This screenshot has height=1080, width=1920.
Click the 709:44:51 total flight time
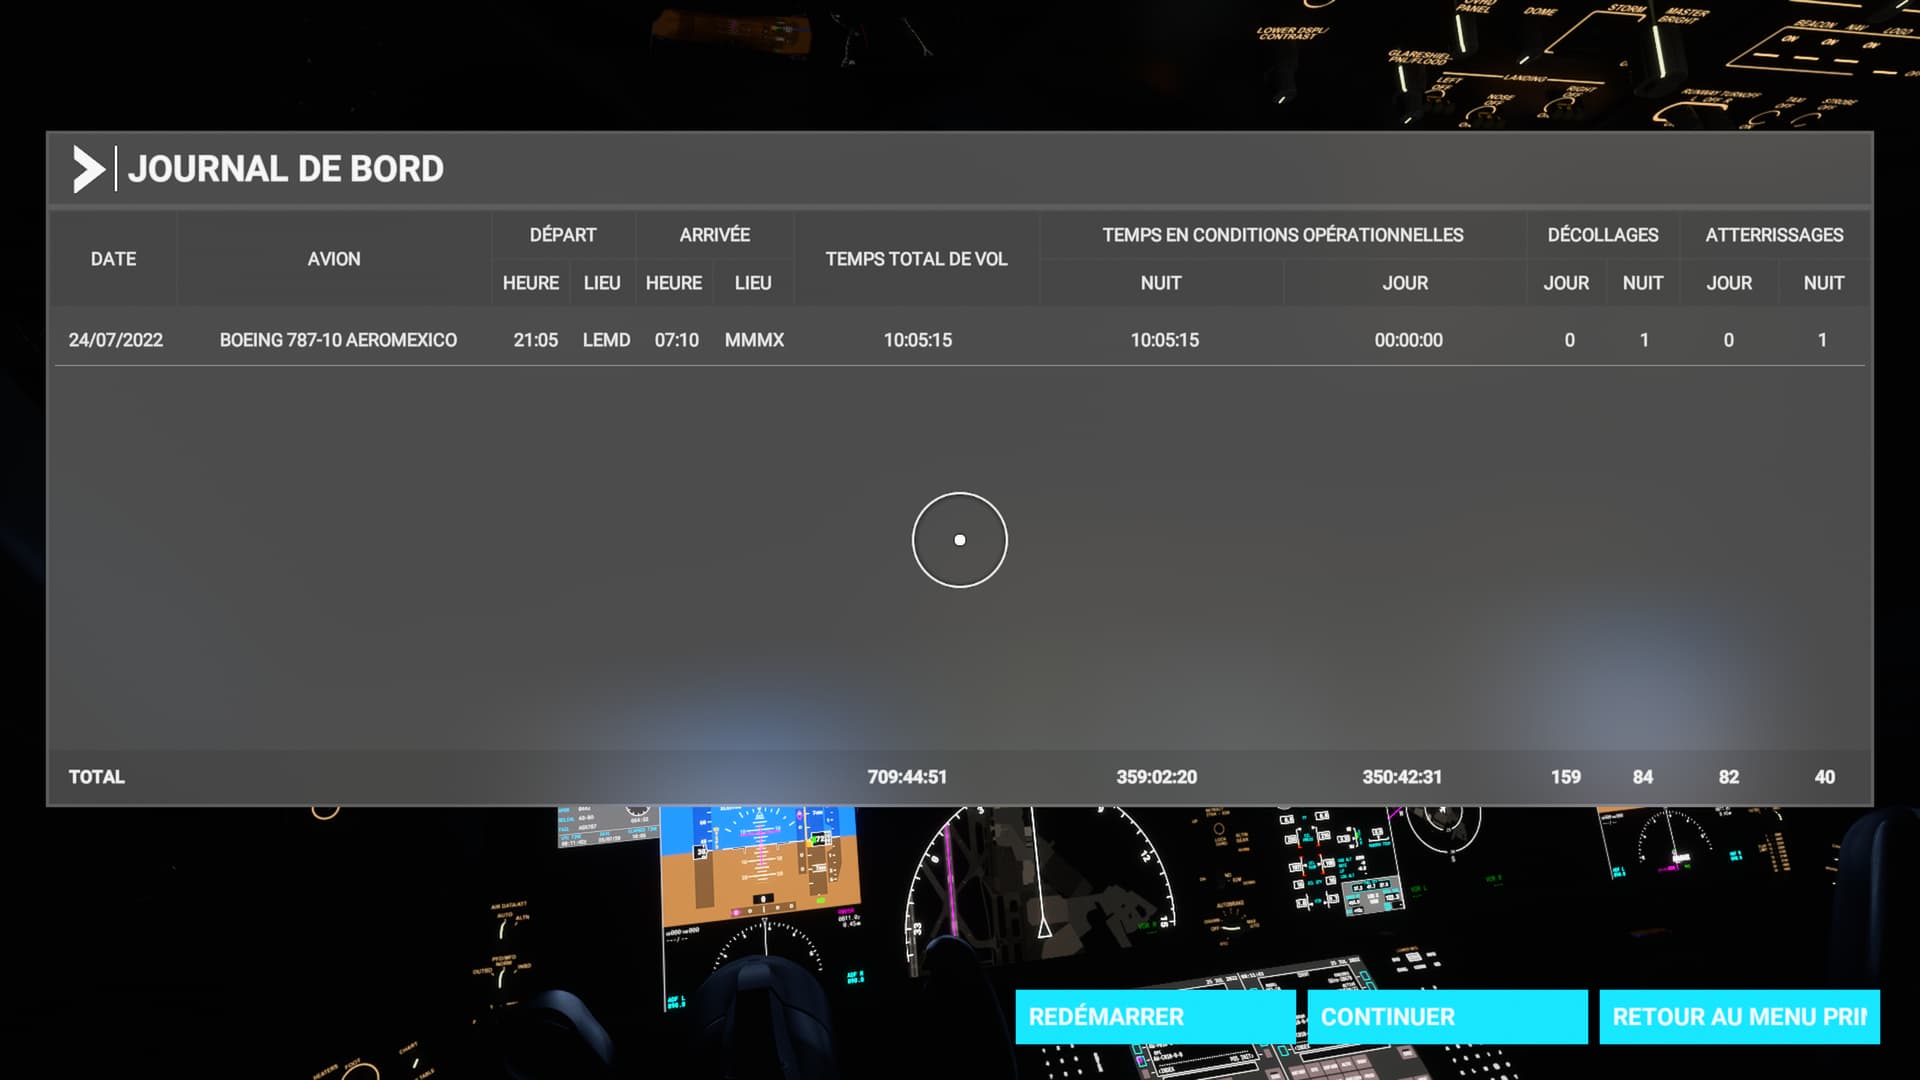pos(906,777)
